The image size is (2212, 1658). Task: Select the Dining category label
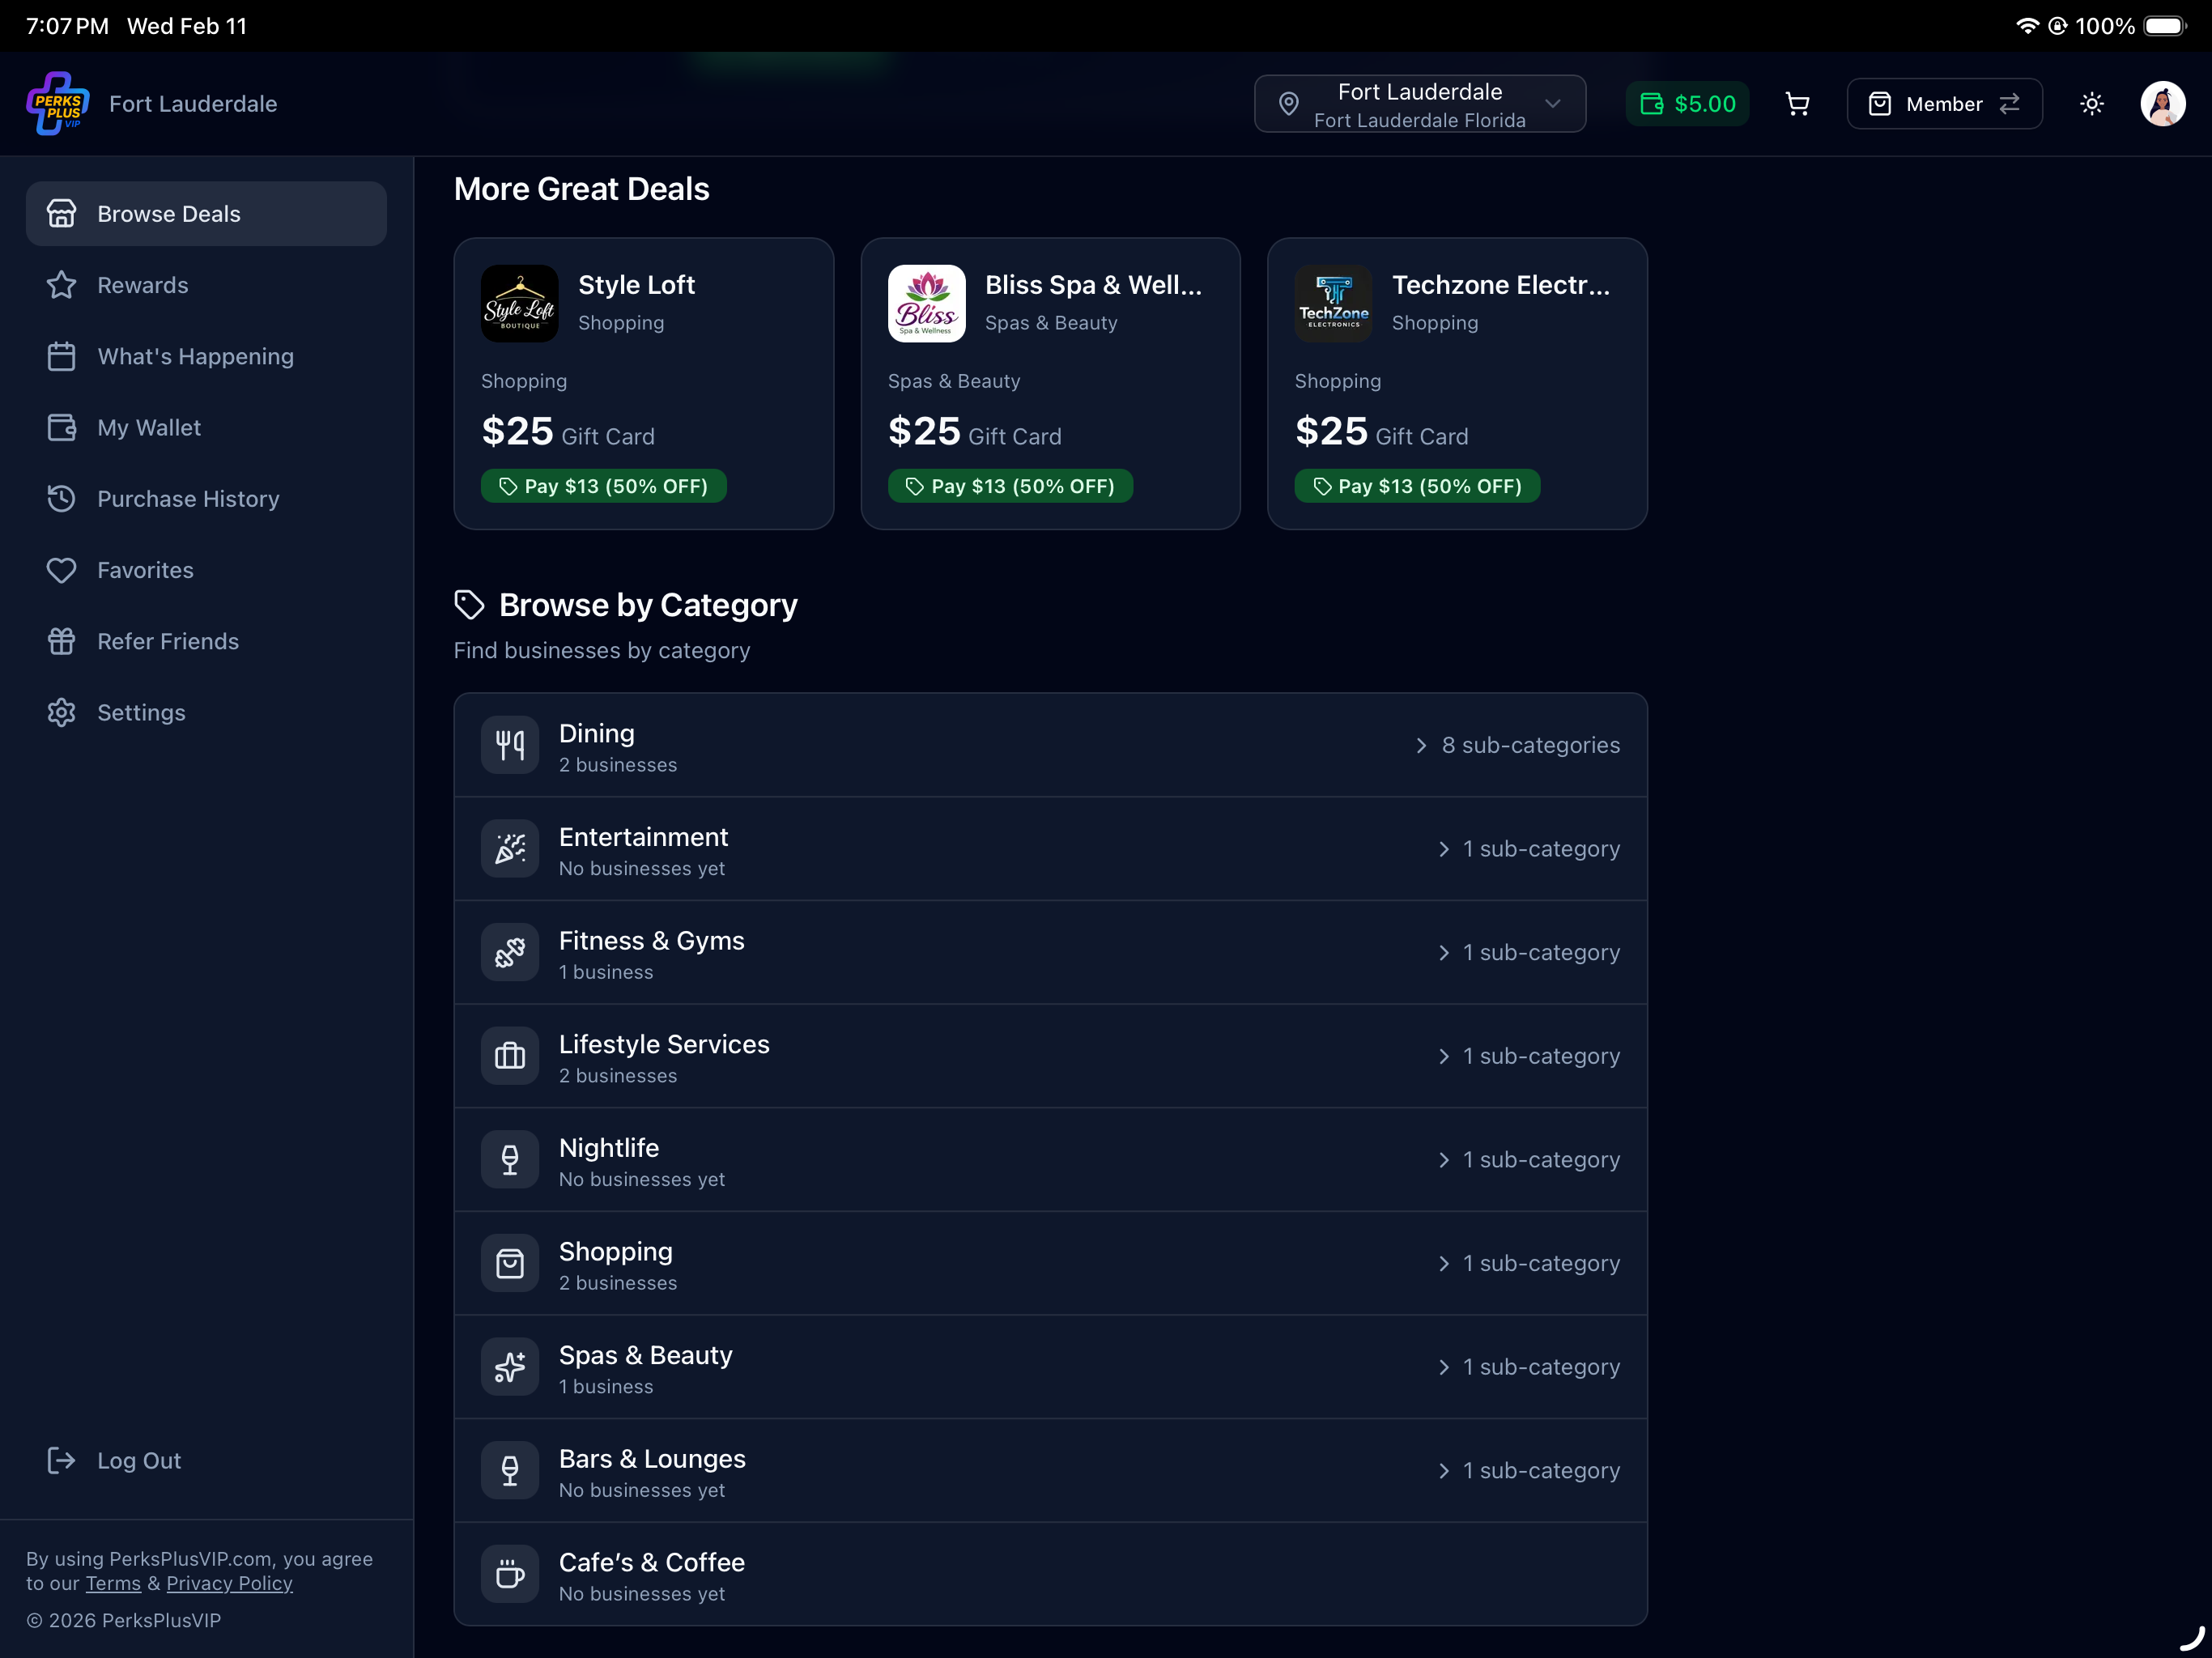(x=596, y=733)
